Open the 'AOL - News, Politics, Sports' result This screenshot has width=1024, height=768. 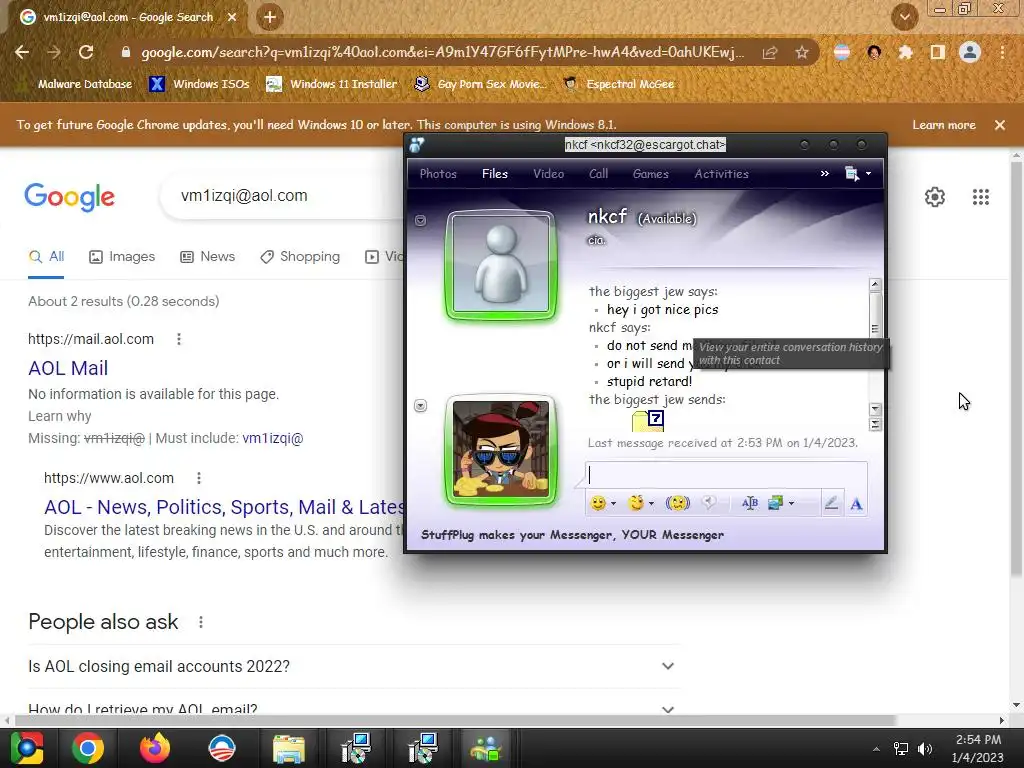click(224, 507)
